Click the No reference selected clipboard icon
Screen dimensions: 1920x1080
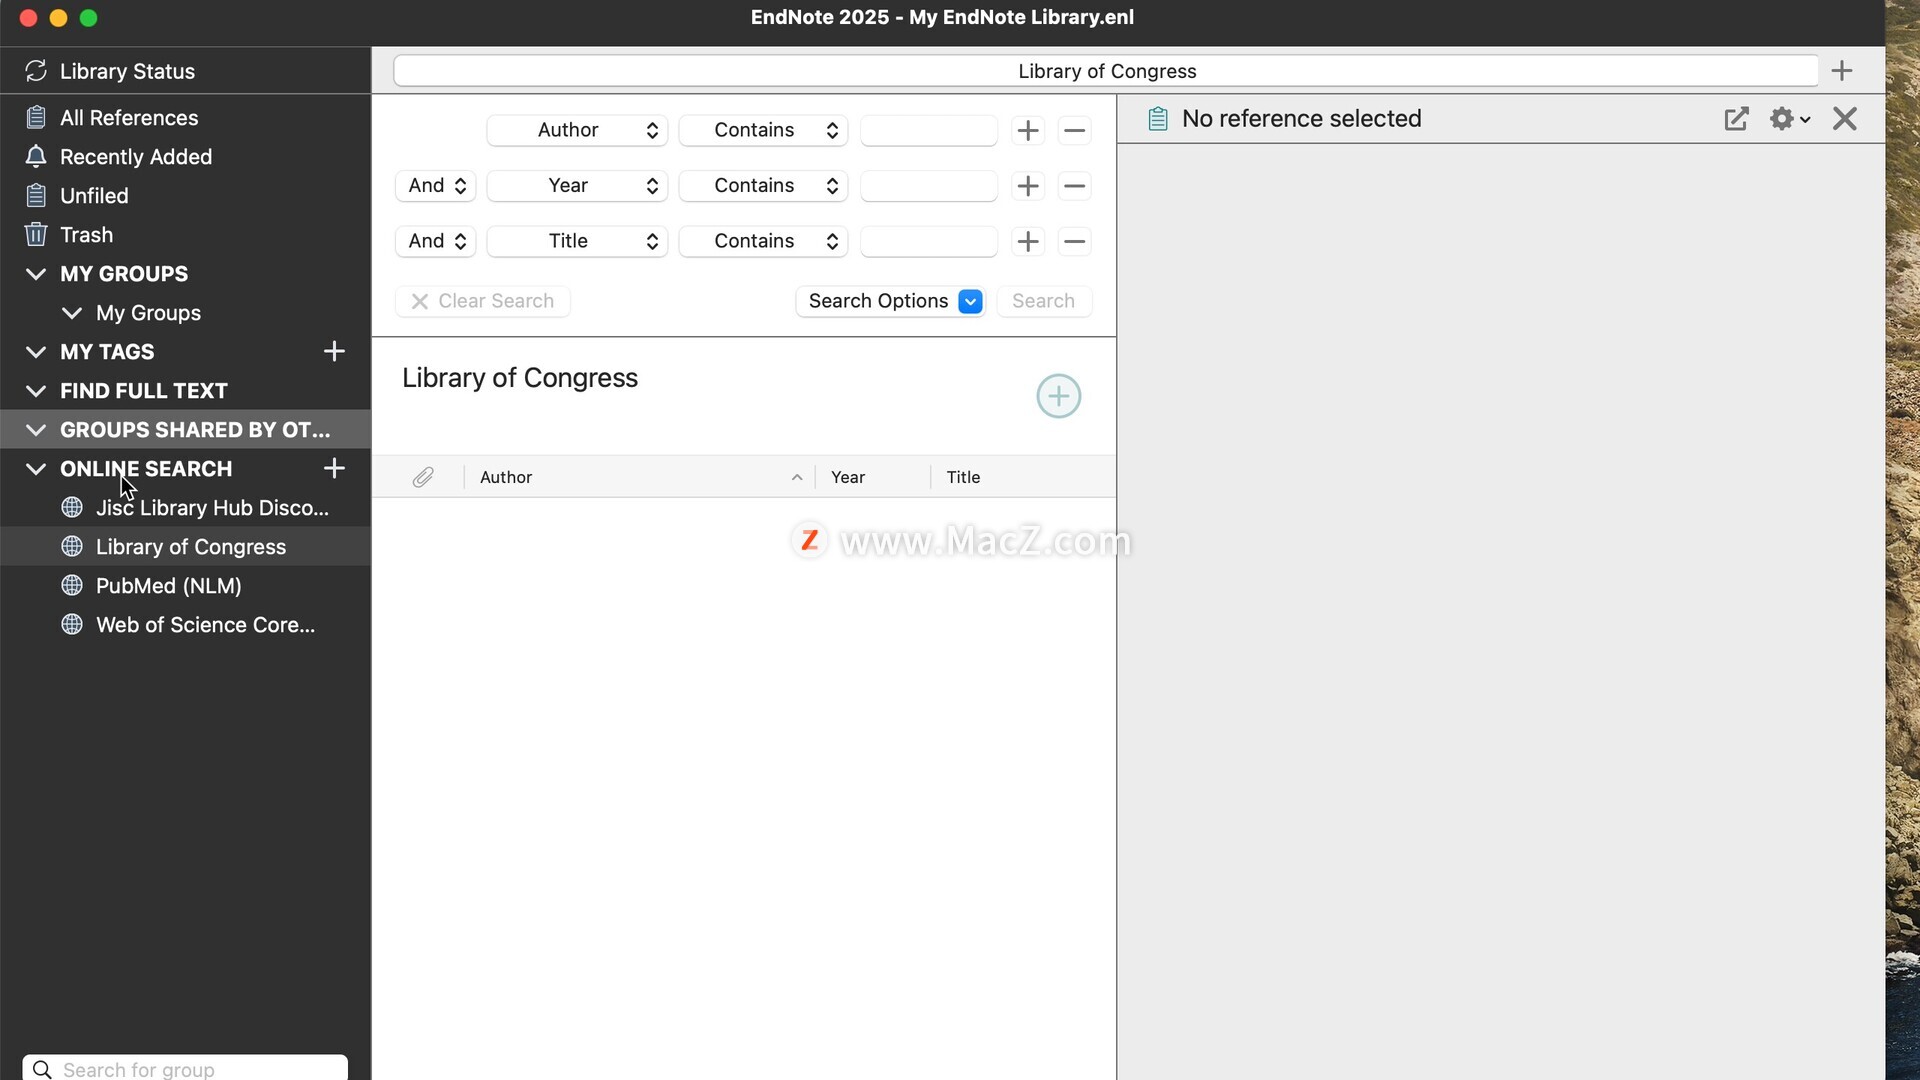[x=1158, y=119]
